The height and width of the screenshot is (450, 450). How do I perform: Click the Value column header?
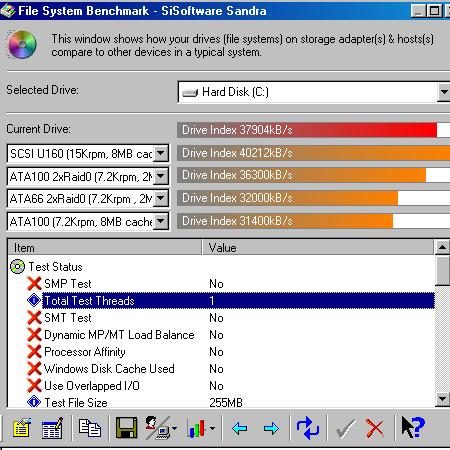coord(318,248)
